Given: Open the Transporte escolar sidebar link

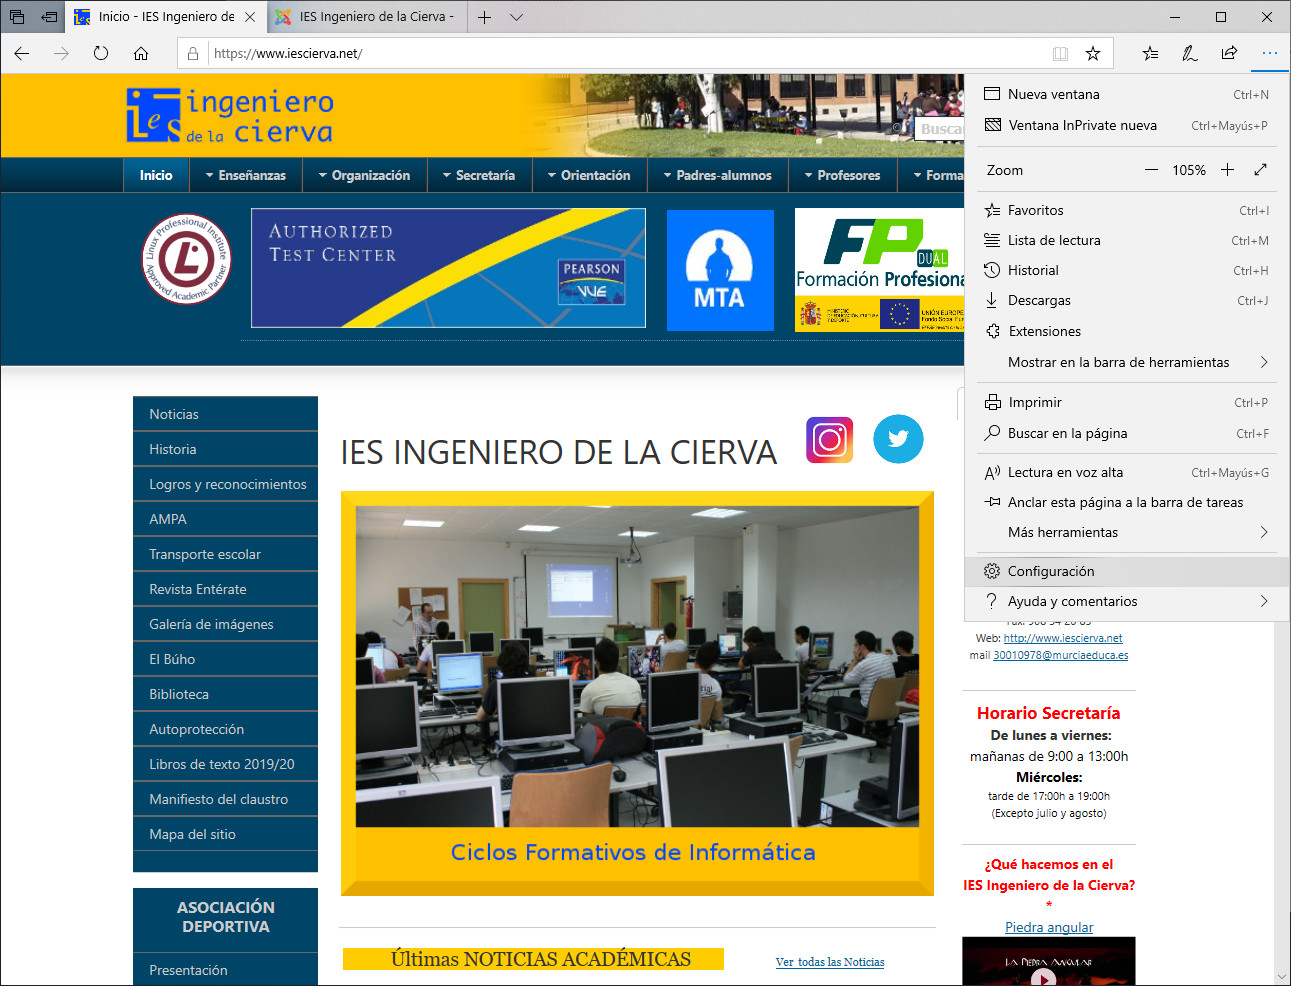Looking at the screenshot, I should (205, 554).
